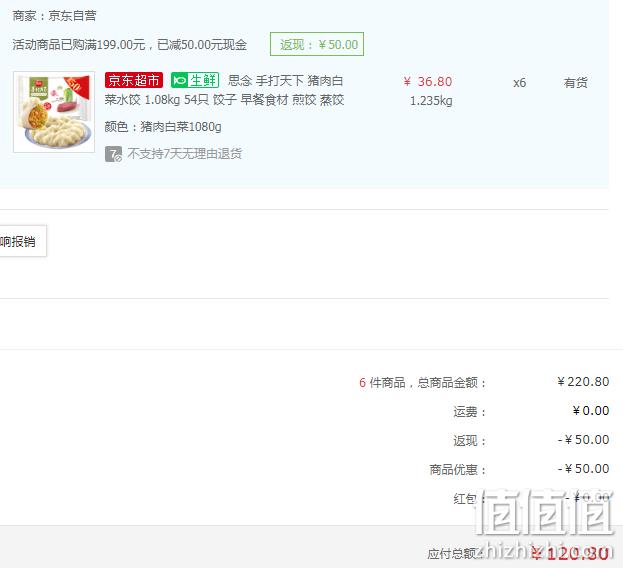Click the 不支持7天无理由退货 notice text
Image resolution: width=623 pixels, height=568 pixels.
click(185, 154)
